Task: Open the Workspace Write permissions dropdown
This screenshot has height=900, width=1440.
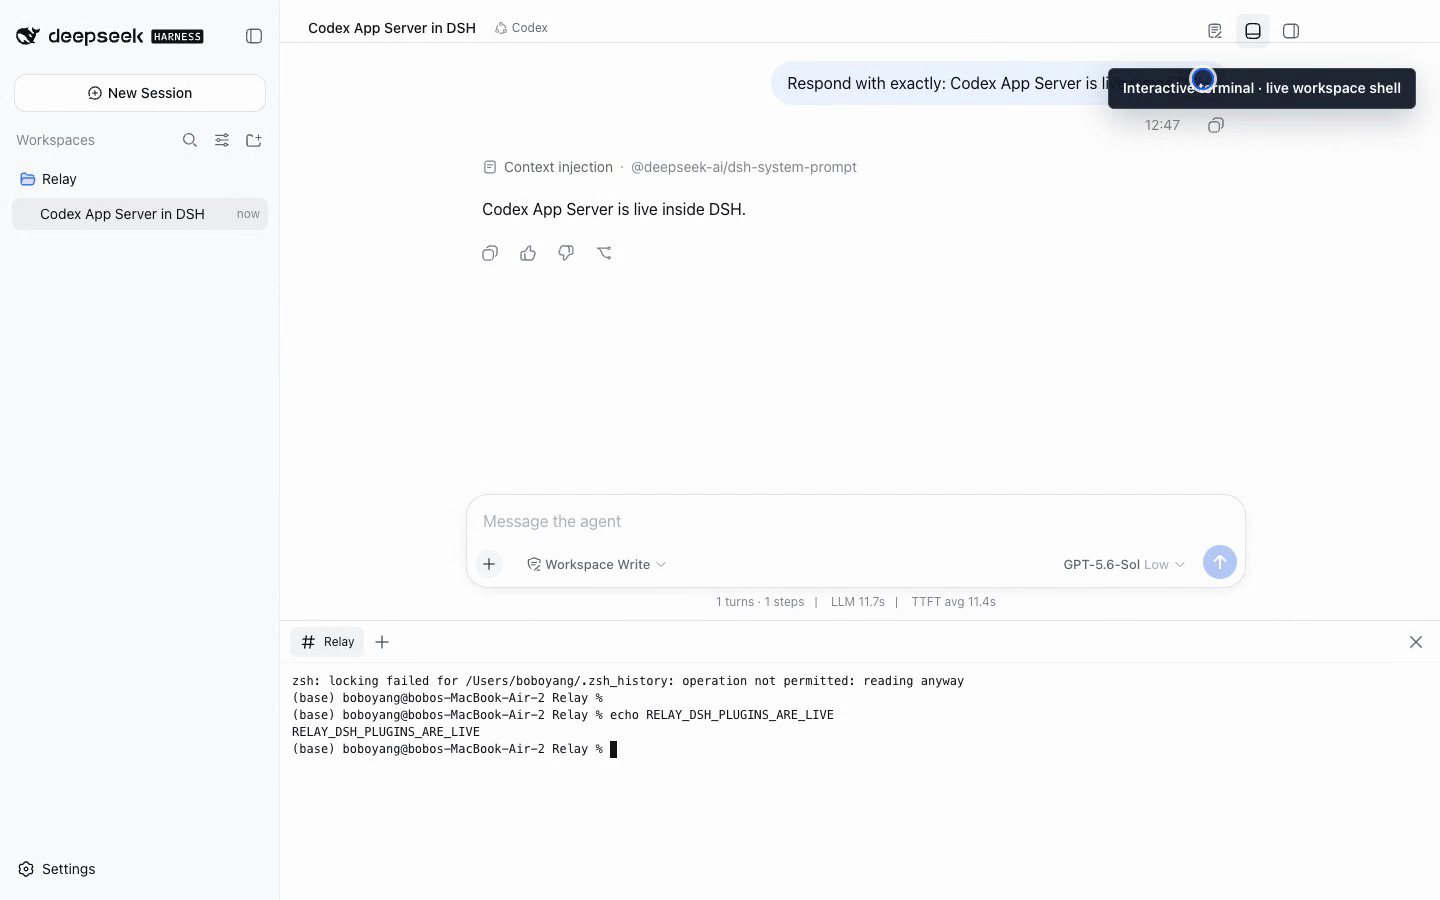Action: [597, 565]
